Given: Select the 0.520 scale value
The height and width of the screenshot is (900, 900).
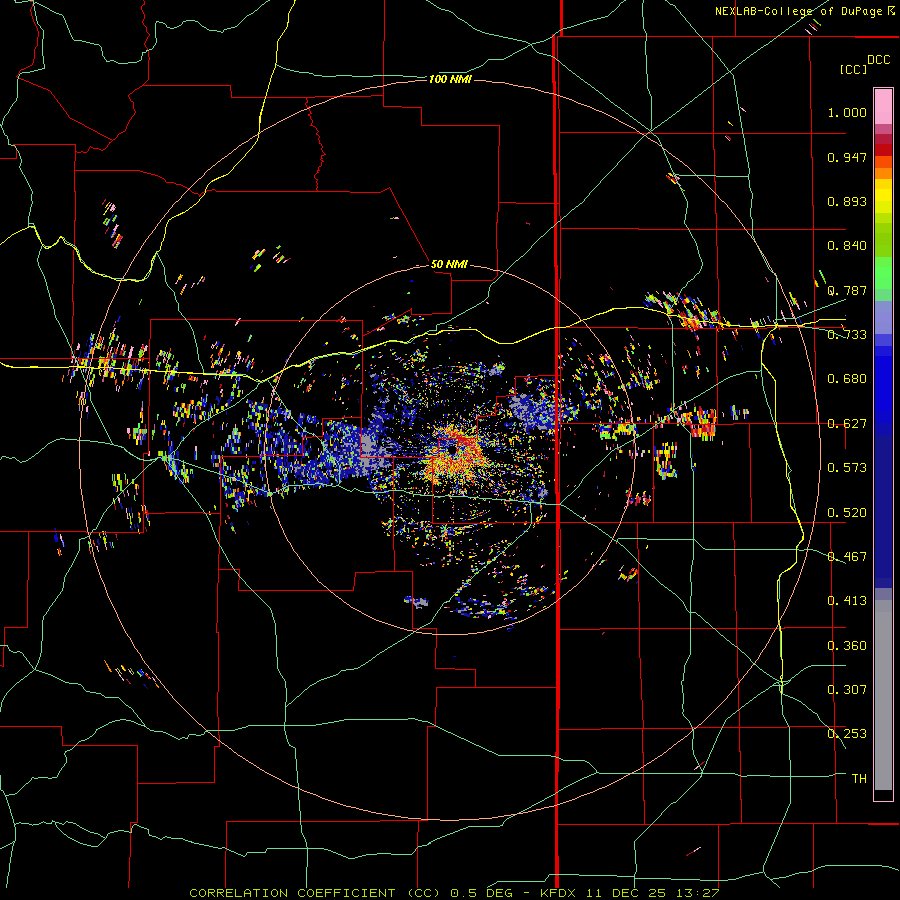Looking at the screenshot, I should 847,513.
